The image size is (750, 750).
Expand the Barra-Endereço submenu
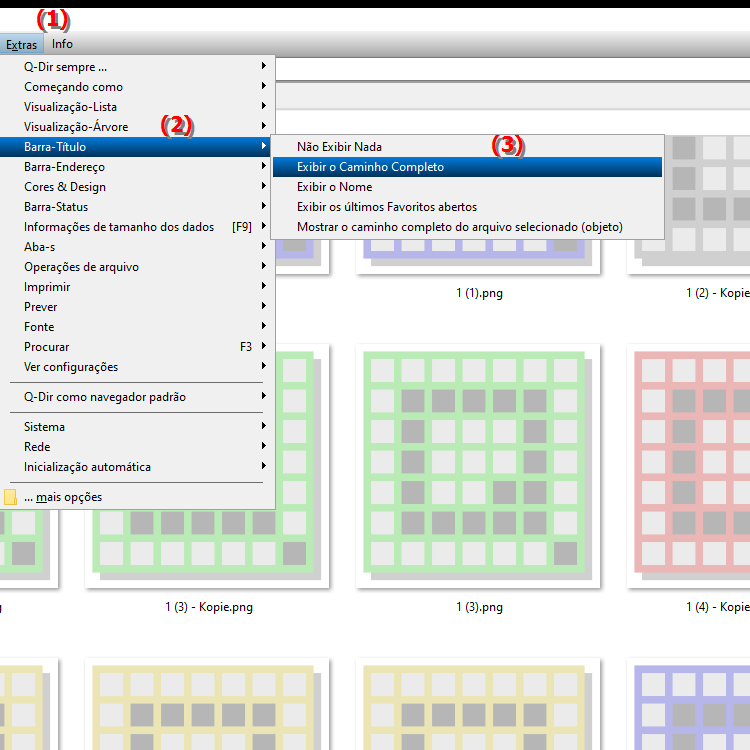64,167
